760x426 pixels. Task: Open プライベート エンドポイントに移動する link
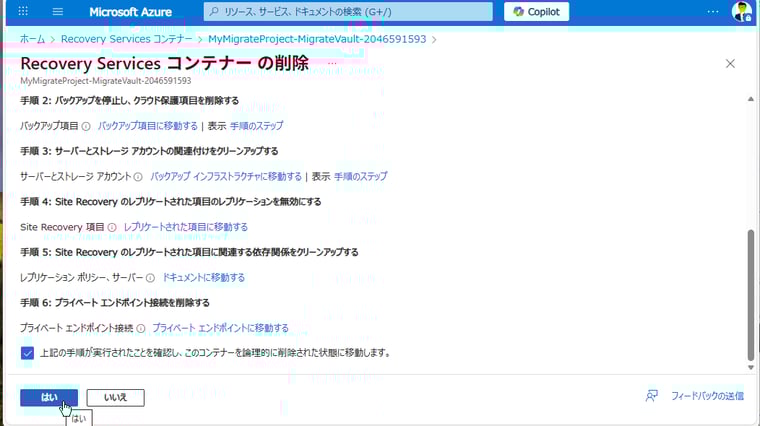click(221, 328)
